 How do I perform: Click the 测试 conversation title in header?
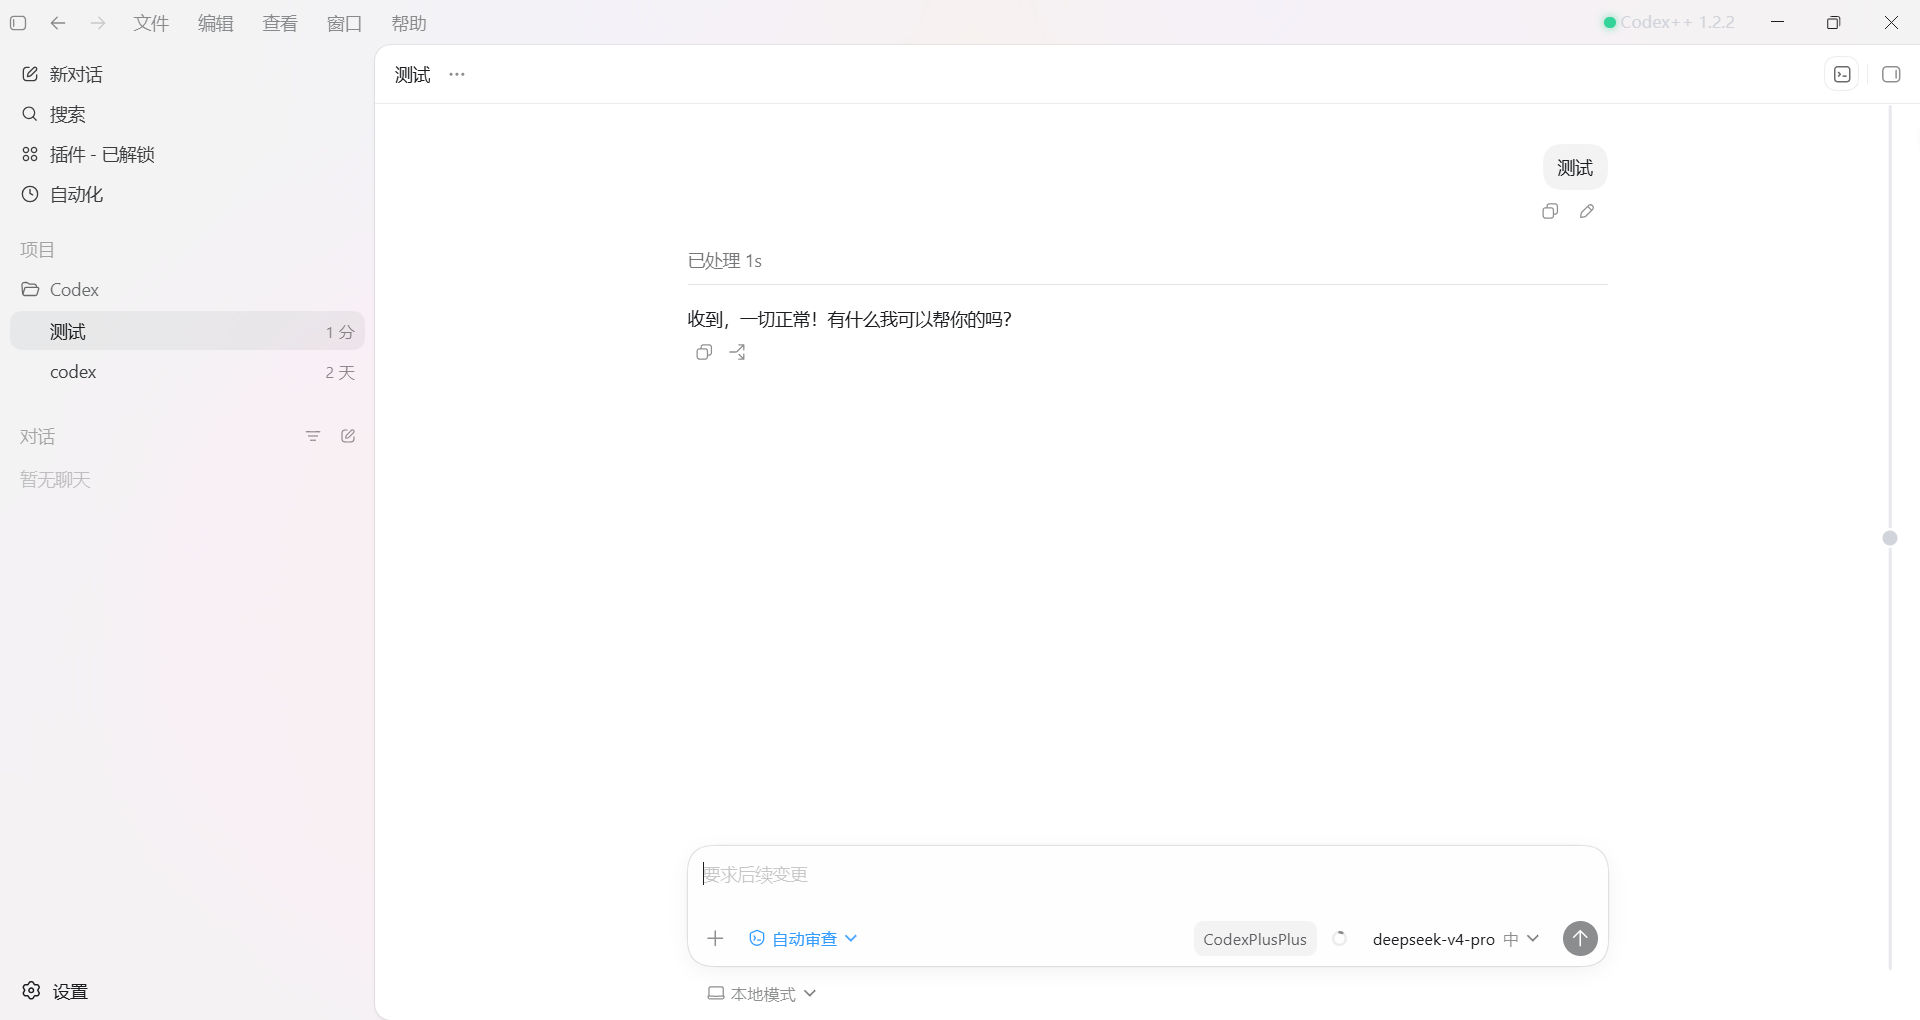pyautogui.click(x=412, y=75)
